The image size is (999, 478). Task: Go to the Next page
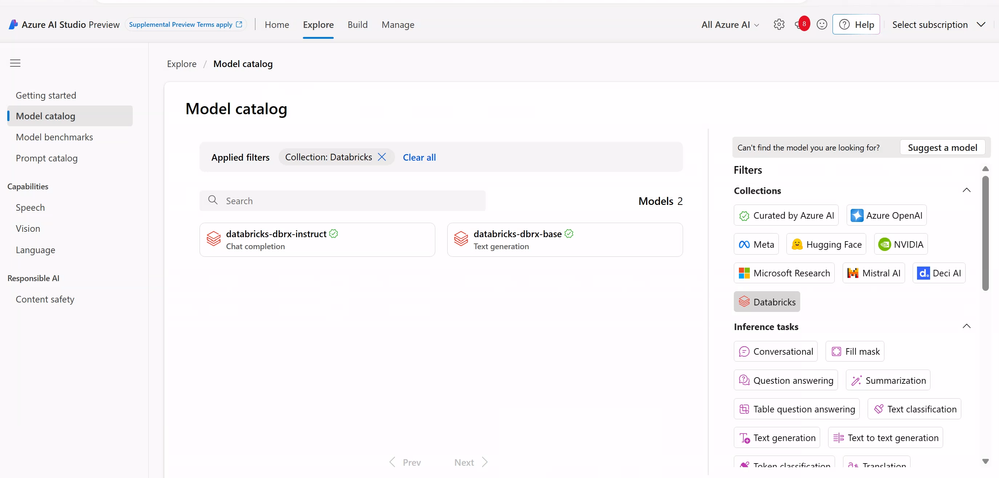tap(471, 462)
